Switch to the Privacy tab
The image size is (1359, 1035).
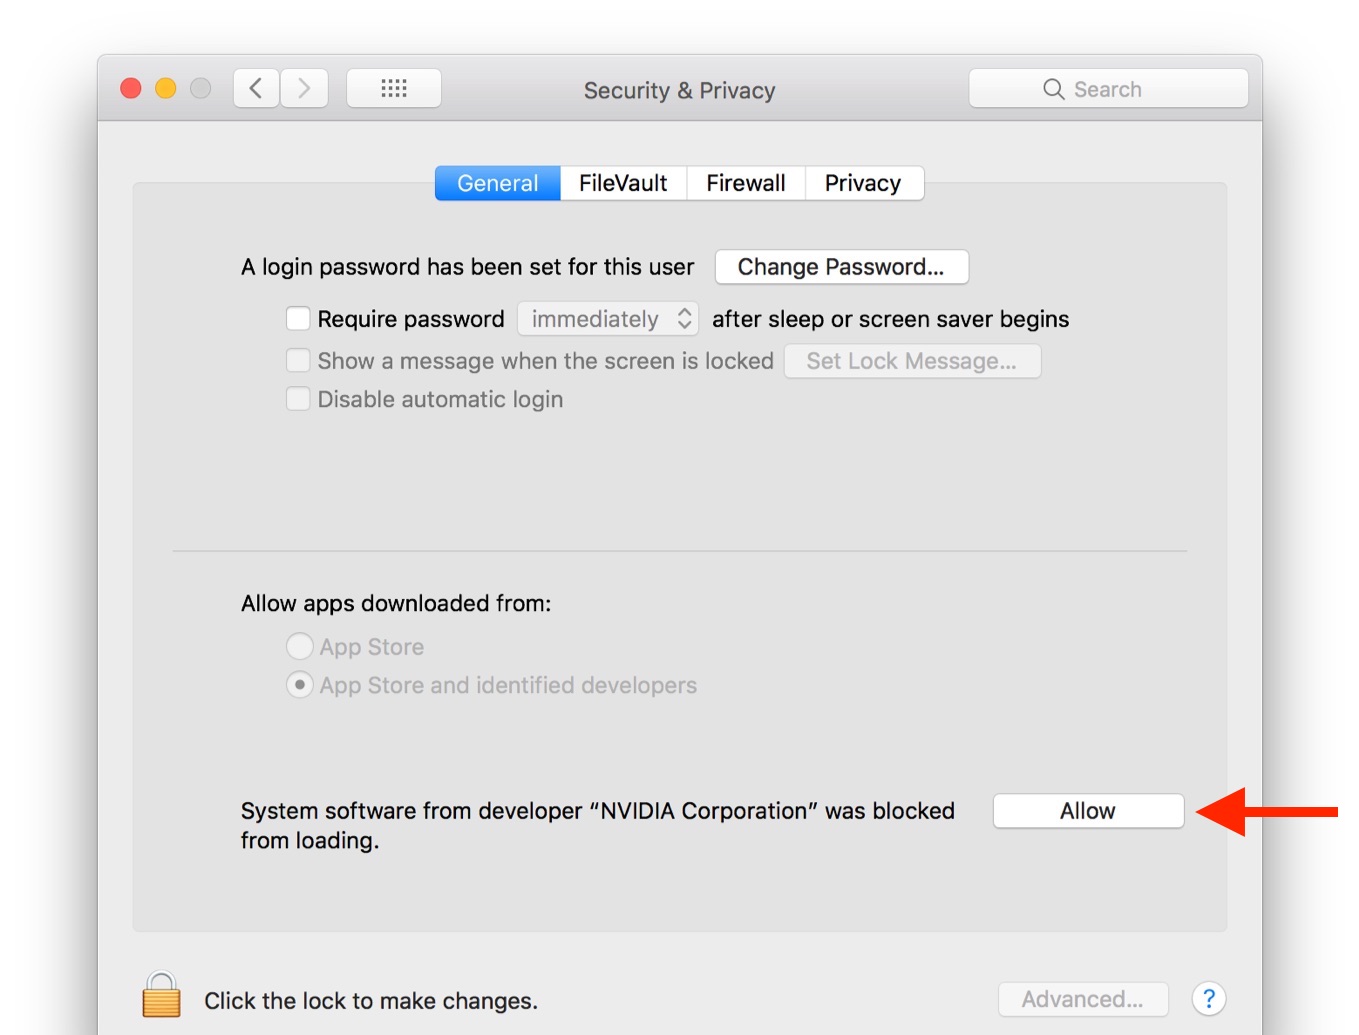tap(863, 183)
